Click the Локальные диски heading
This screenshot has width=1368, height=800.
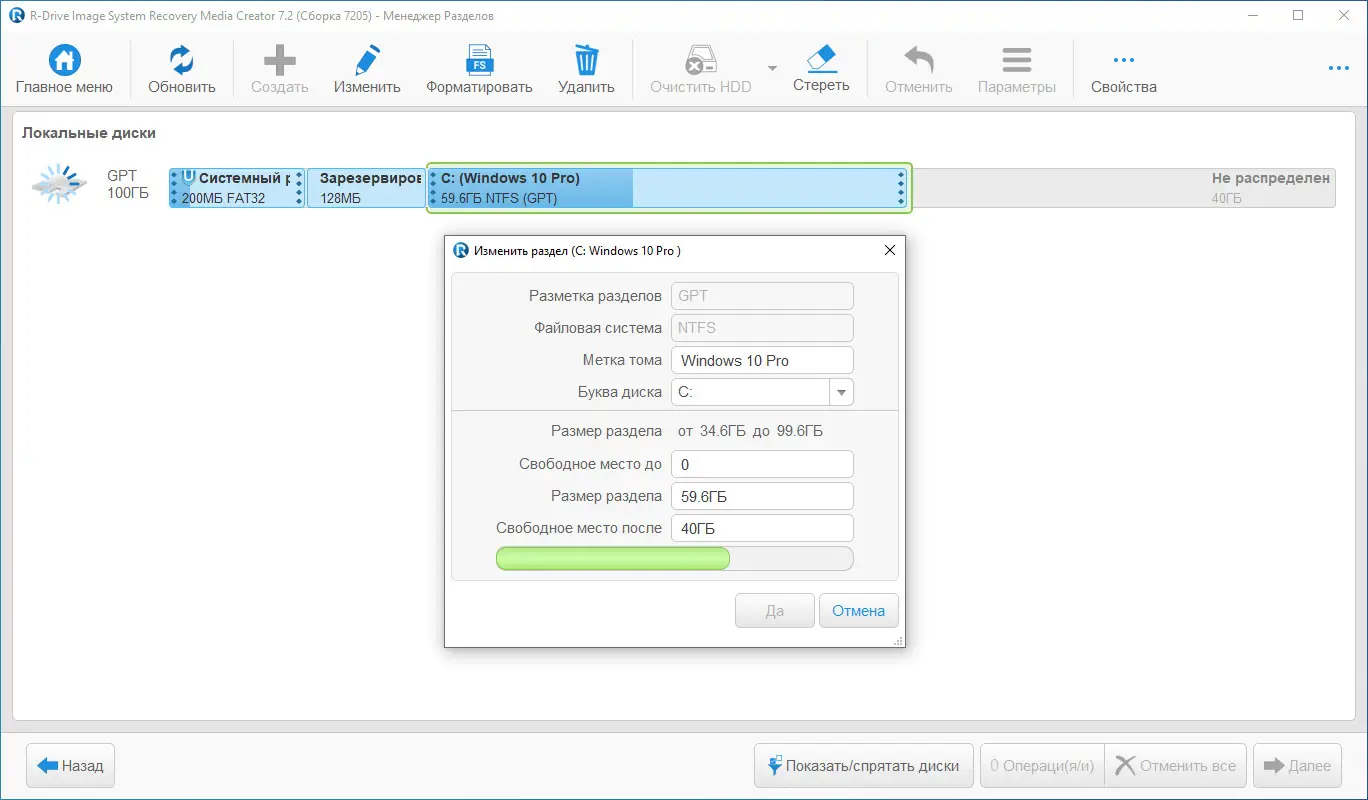point(89,133)
